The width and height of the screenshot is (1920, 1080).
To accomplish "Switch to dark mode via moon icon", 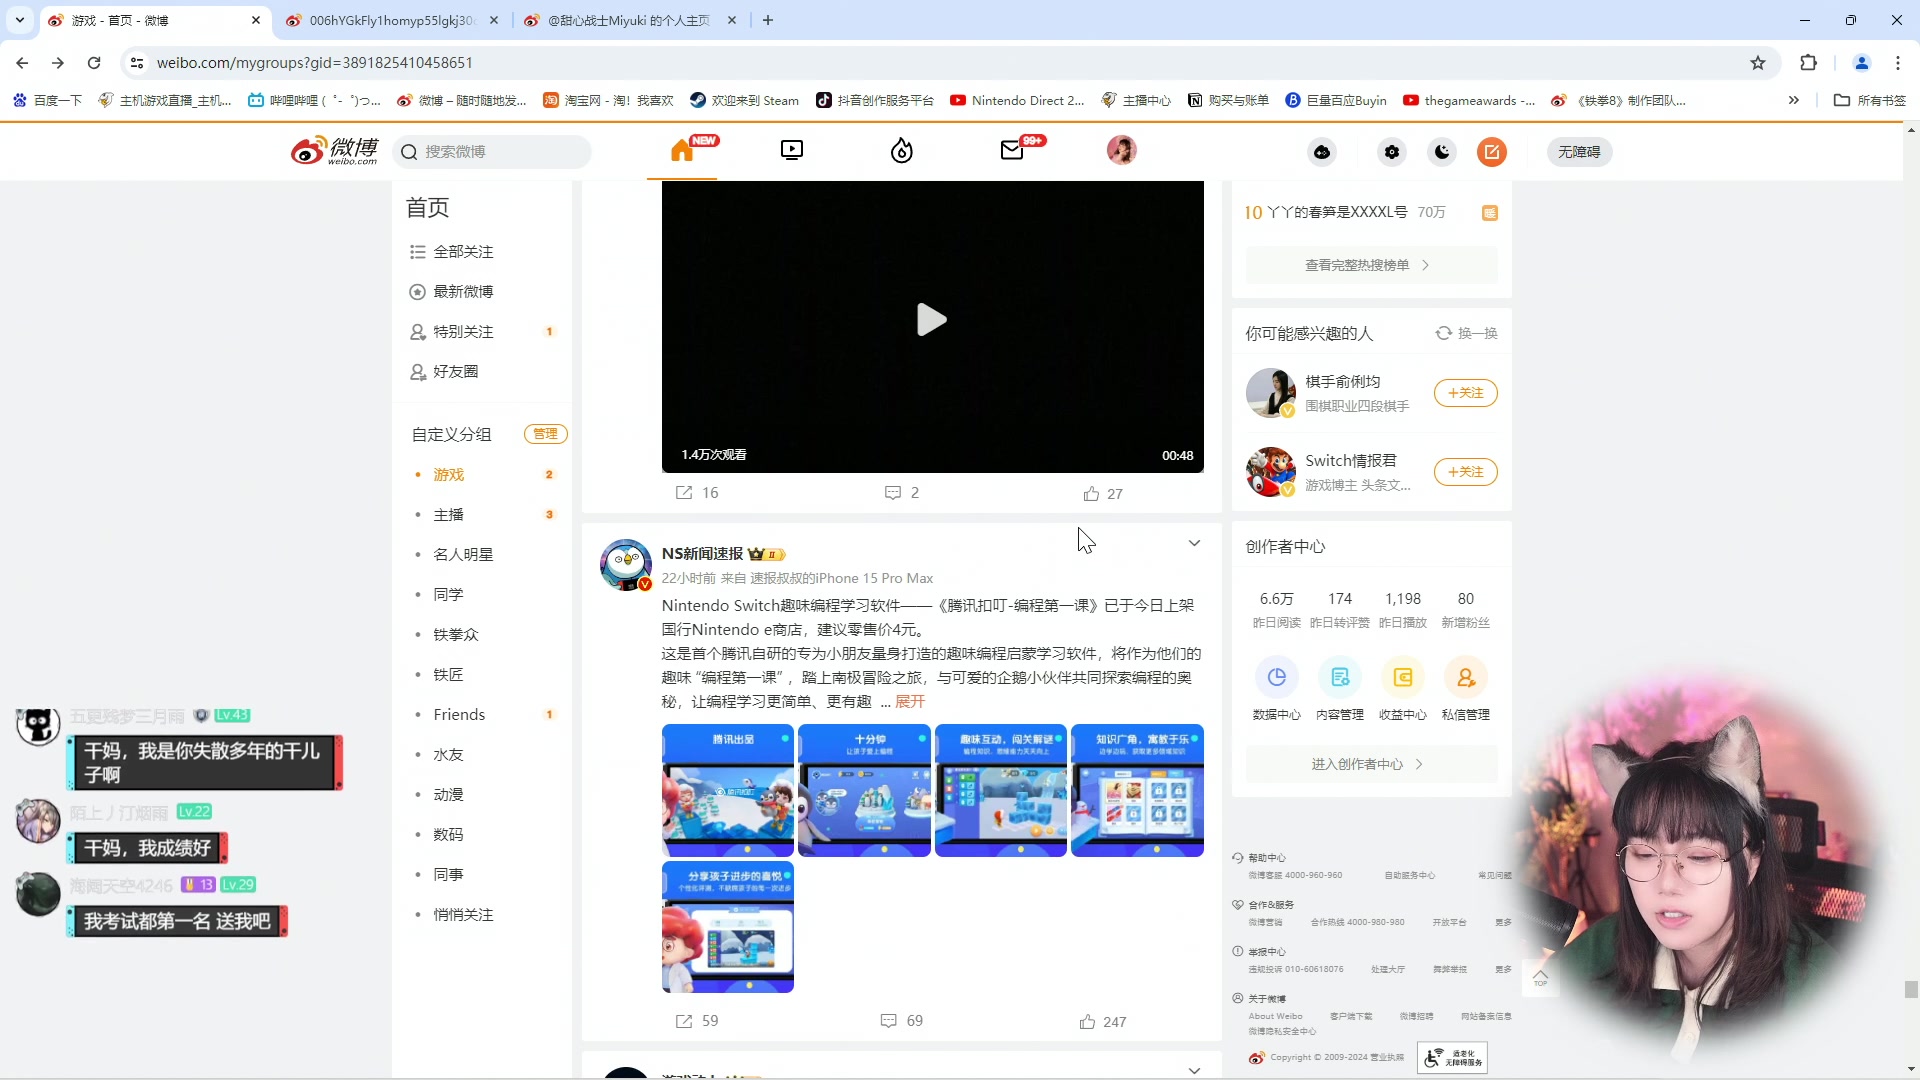I will click(x=1441, y=151).
